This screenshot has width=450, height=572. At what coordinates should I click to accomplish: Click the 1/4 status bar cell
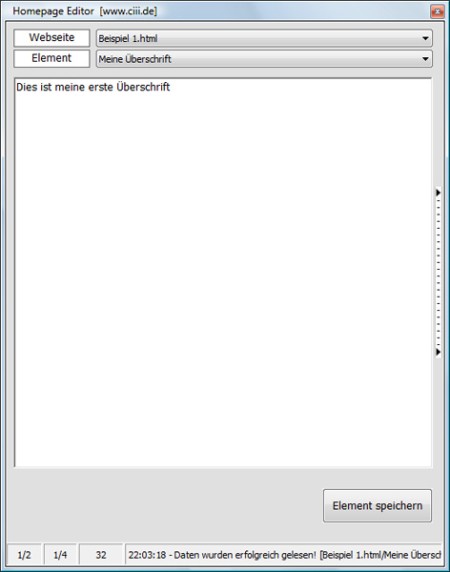60,555
